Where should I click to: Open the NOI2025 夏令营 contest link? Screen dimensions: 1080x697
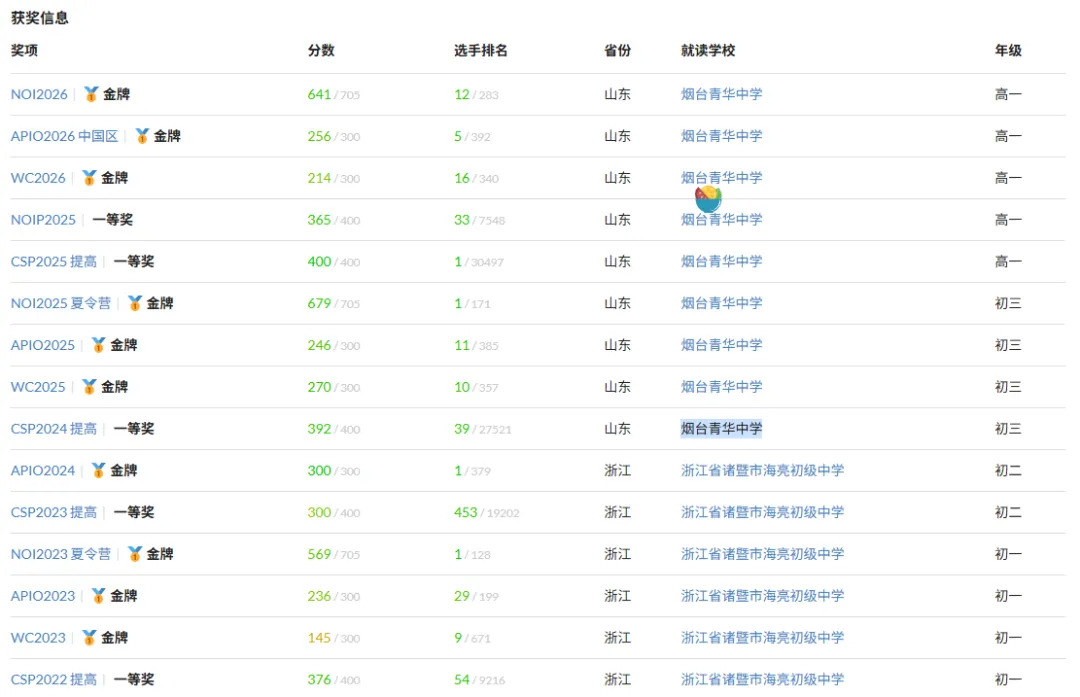coord(61,304)
